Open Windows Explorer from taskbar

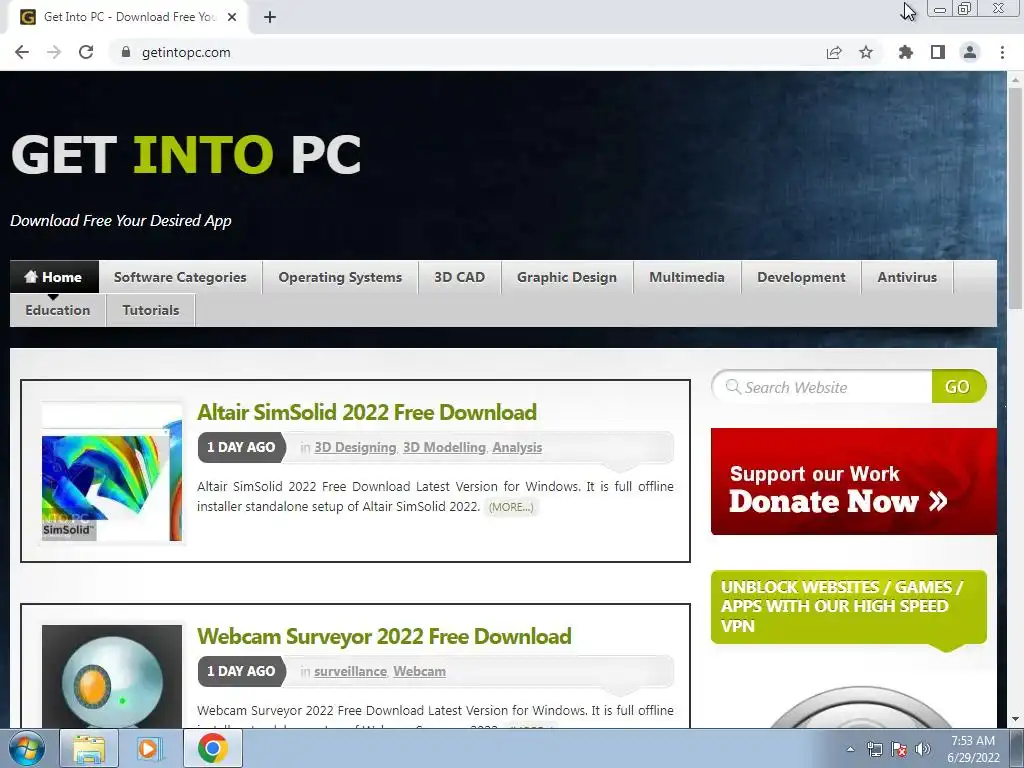(89, 749)
